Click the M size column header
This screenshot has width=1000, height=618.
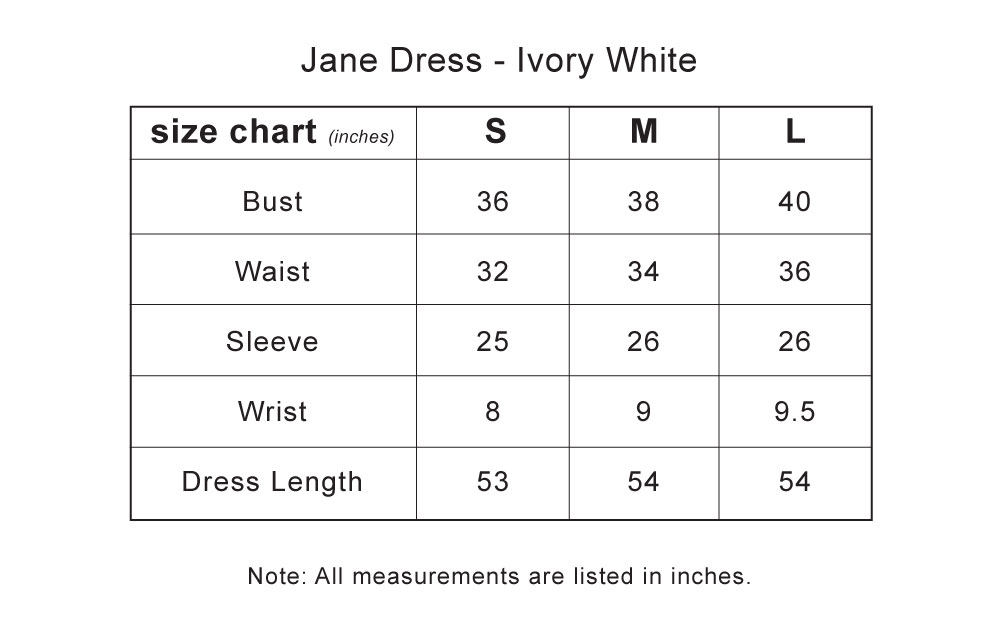coord(643,131)
